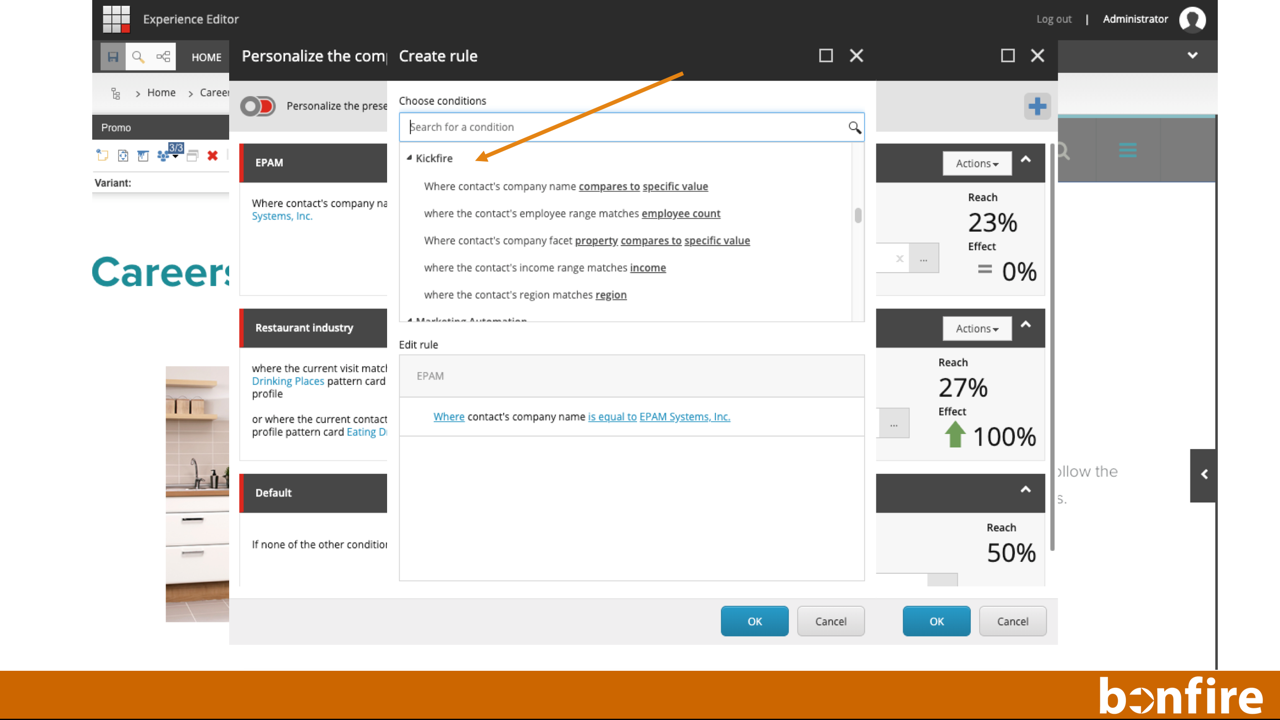1280x720 pixels.
Task: Close the Create rule dialog
Action: 856,56
